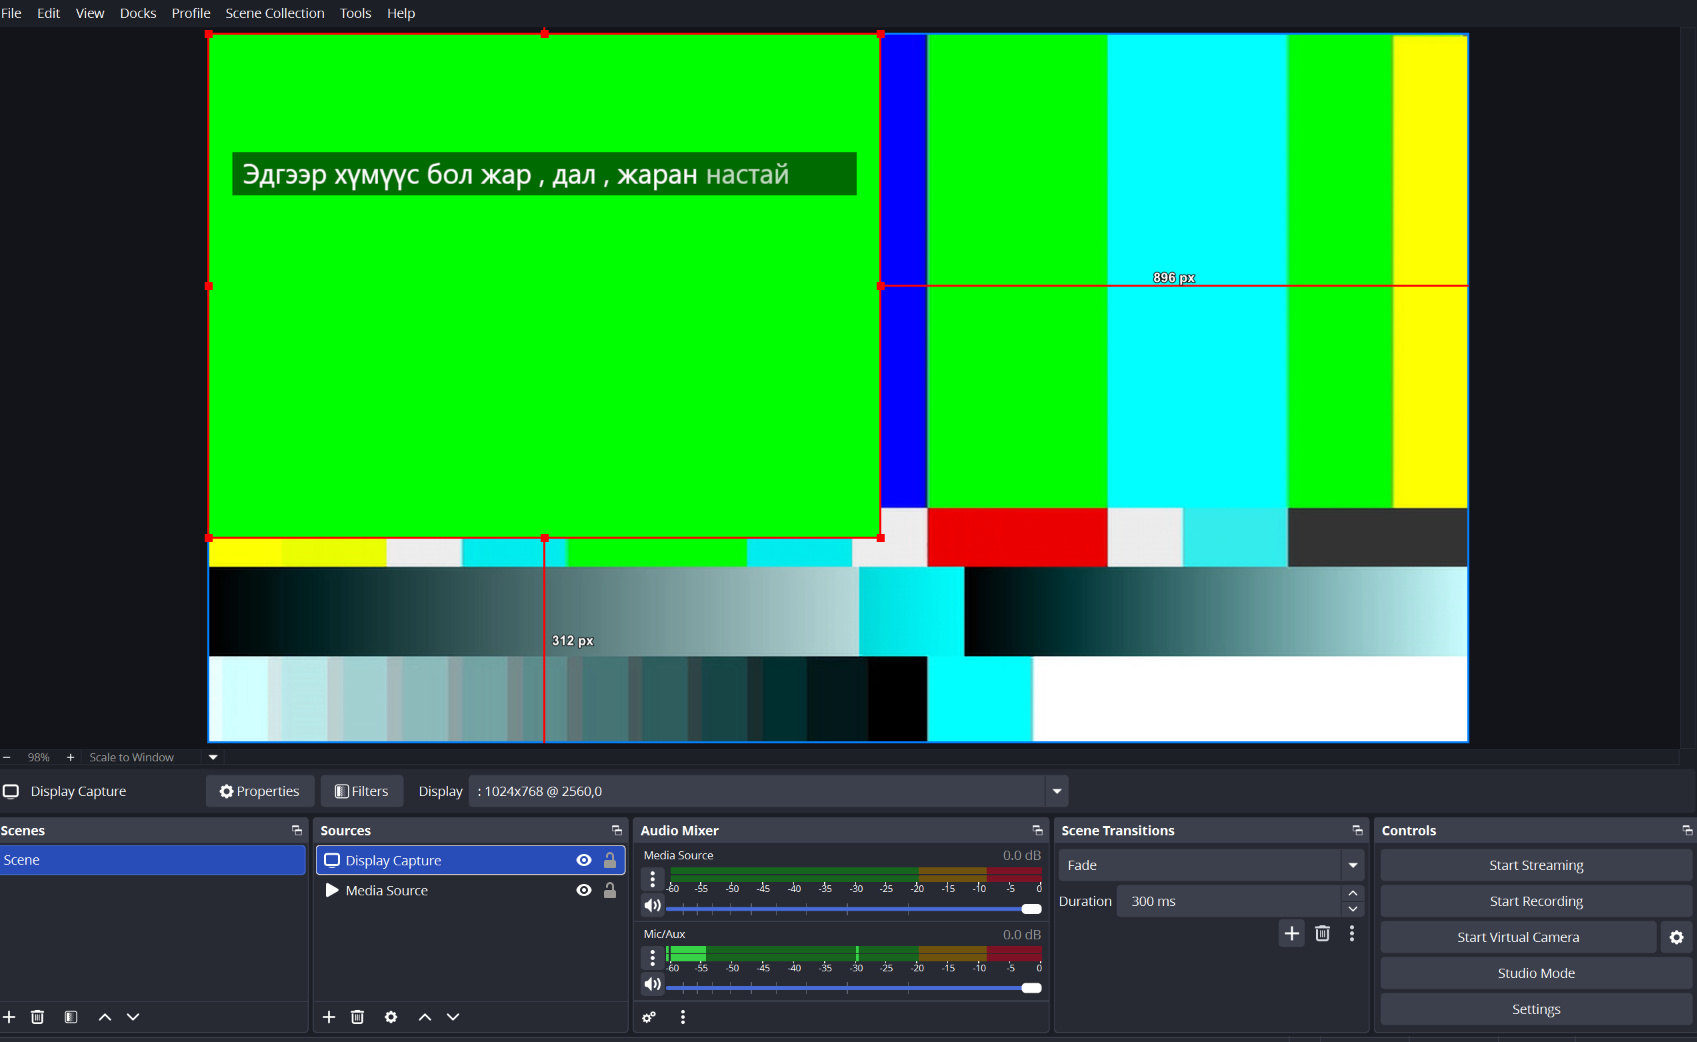Float the Sources dock
Screen dimensions: 1697x1042
(617, 831)
